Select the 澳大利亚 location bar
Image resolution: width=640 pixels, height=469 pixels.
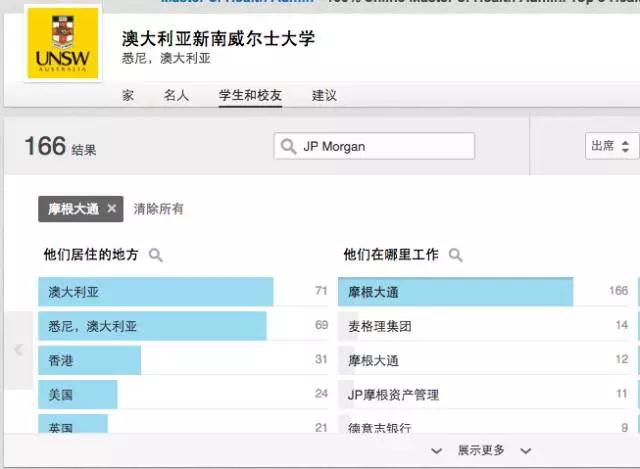(155, 293)
